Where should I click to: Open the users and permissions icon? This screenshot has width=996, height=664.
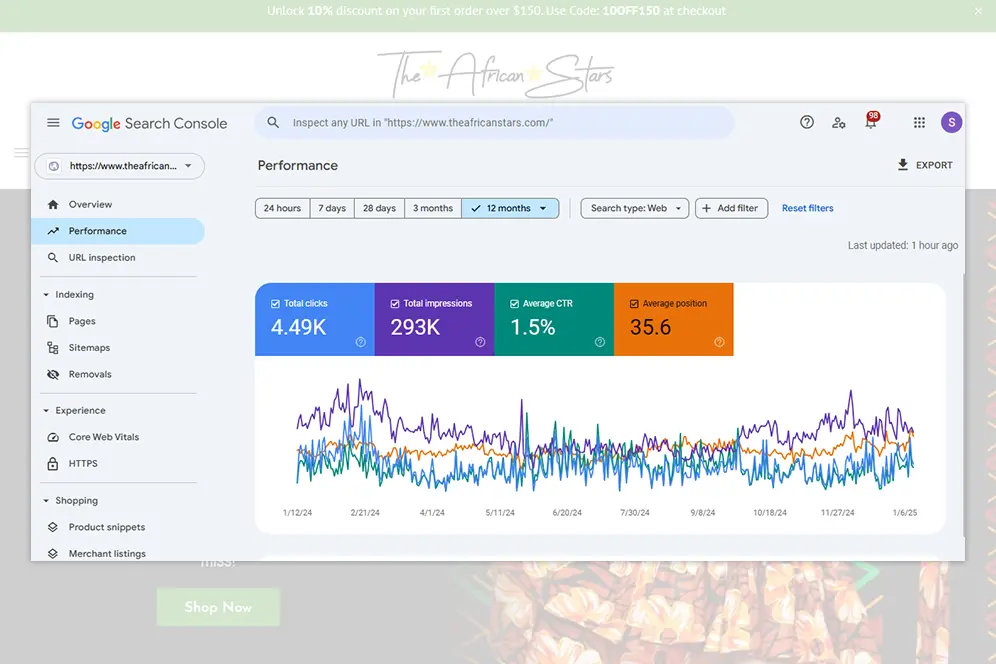[839, 122]
